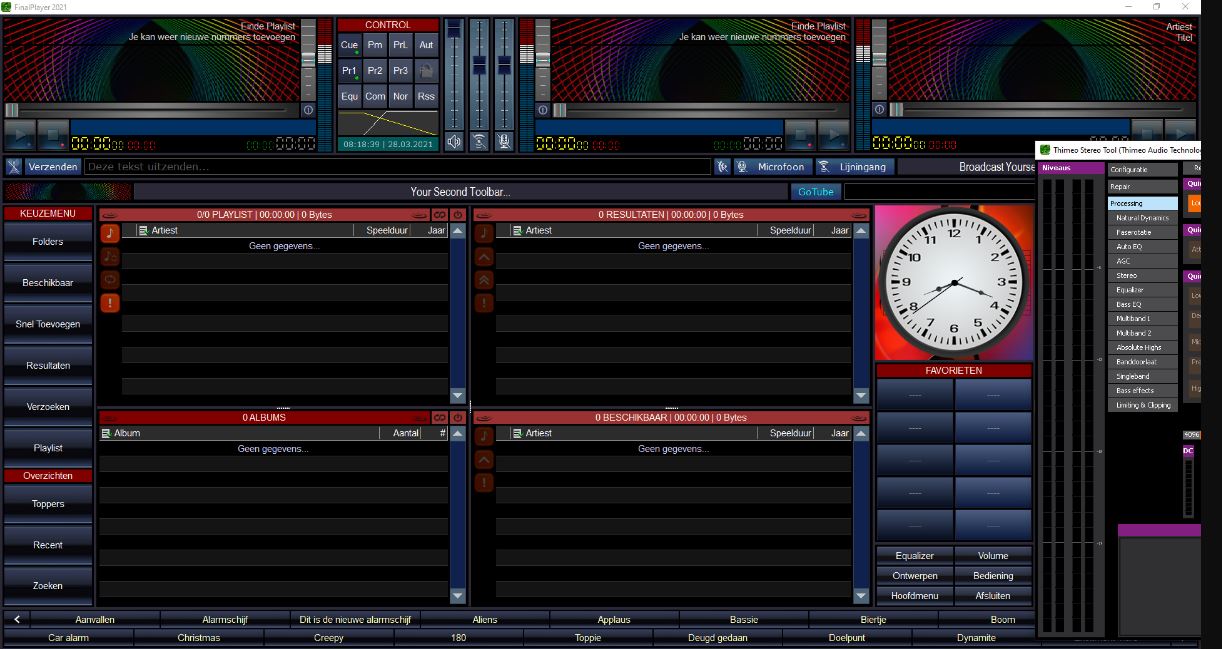
Task: Open Beschikbaar in the Keuzemenu
Action: click(x=47, y=283)
